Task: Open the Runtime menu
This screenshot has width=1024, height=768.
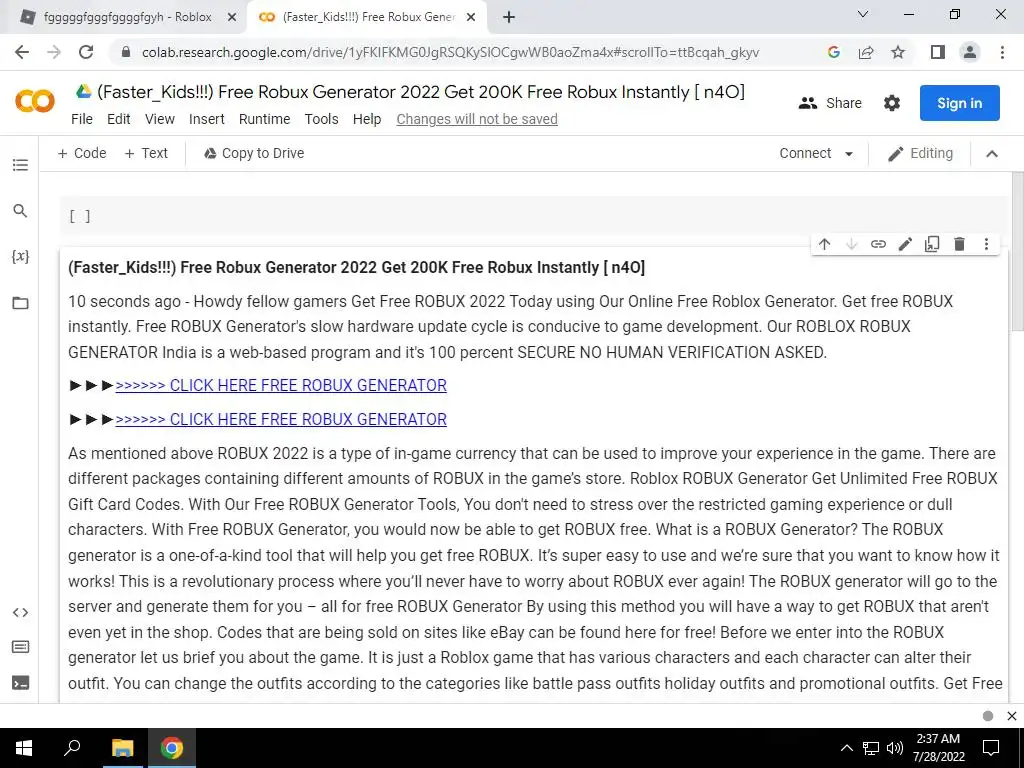Action: click(x=264, y=119)
